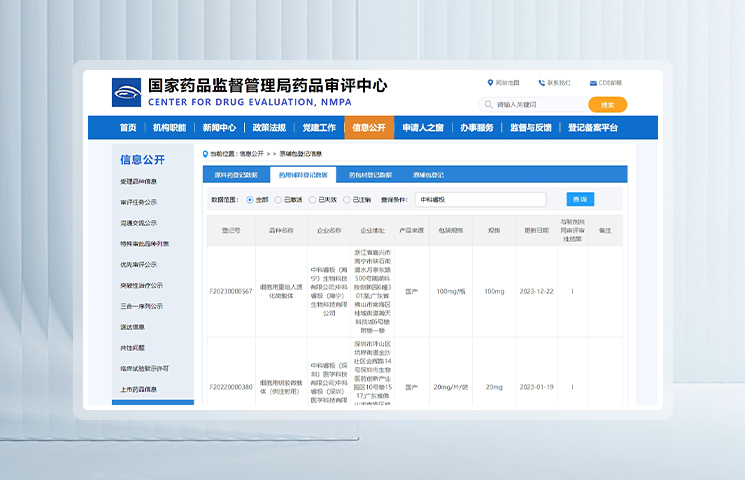Open the 政策法规 navigation menu
The width and height of the screenshot is (745, 480).
coord(269,128)
